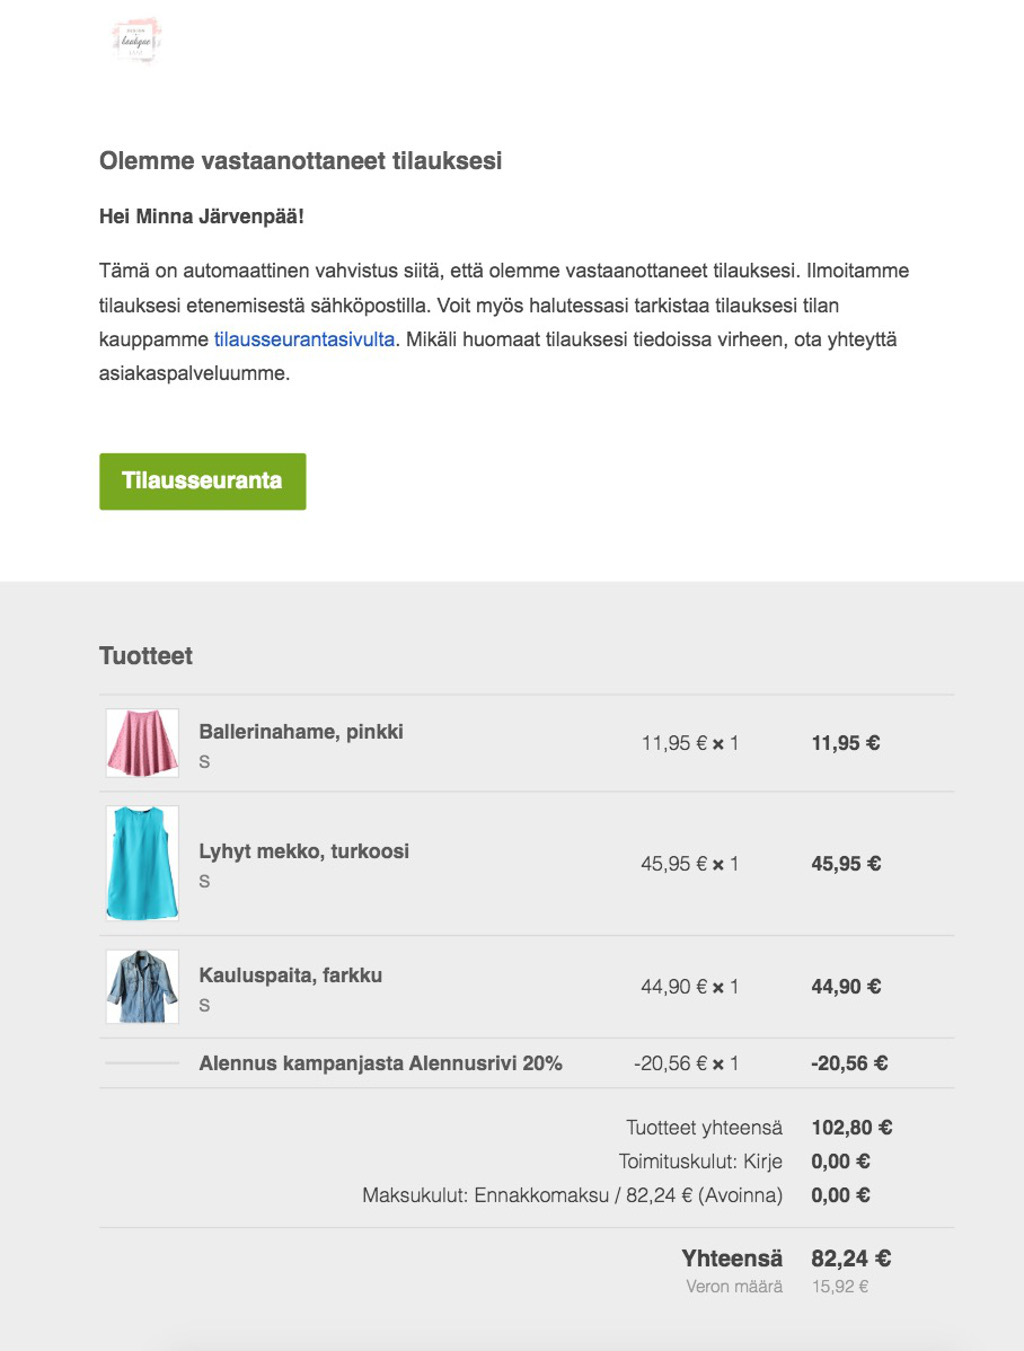Click the Tuotteet yhteensä amount 102,80 €
This screenshot has width=1024, height=1351.
click(x=852, y=1128)
